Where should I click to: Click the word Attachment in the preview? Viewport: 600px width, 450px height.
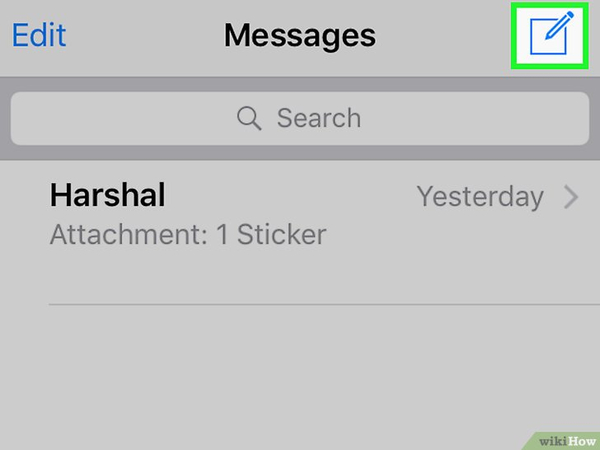click(x=129, y=234)
